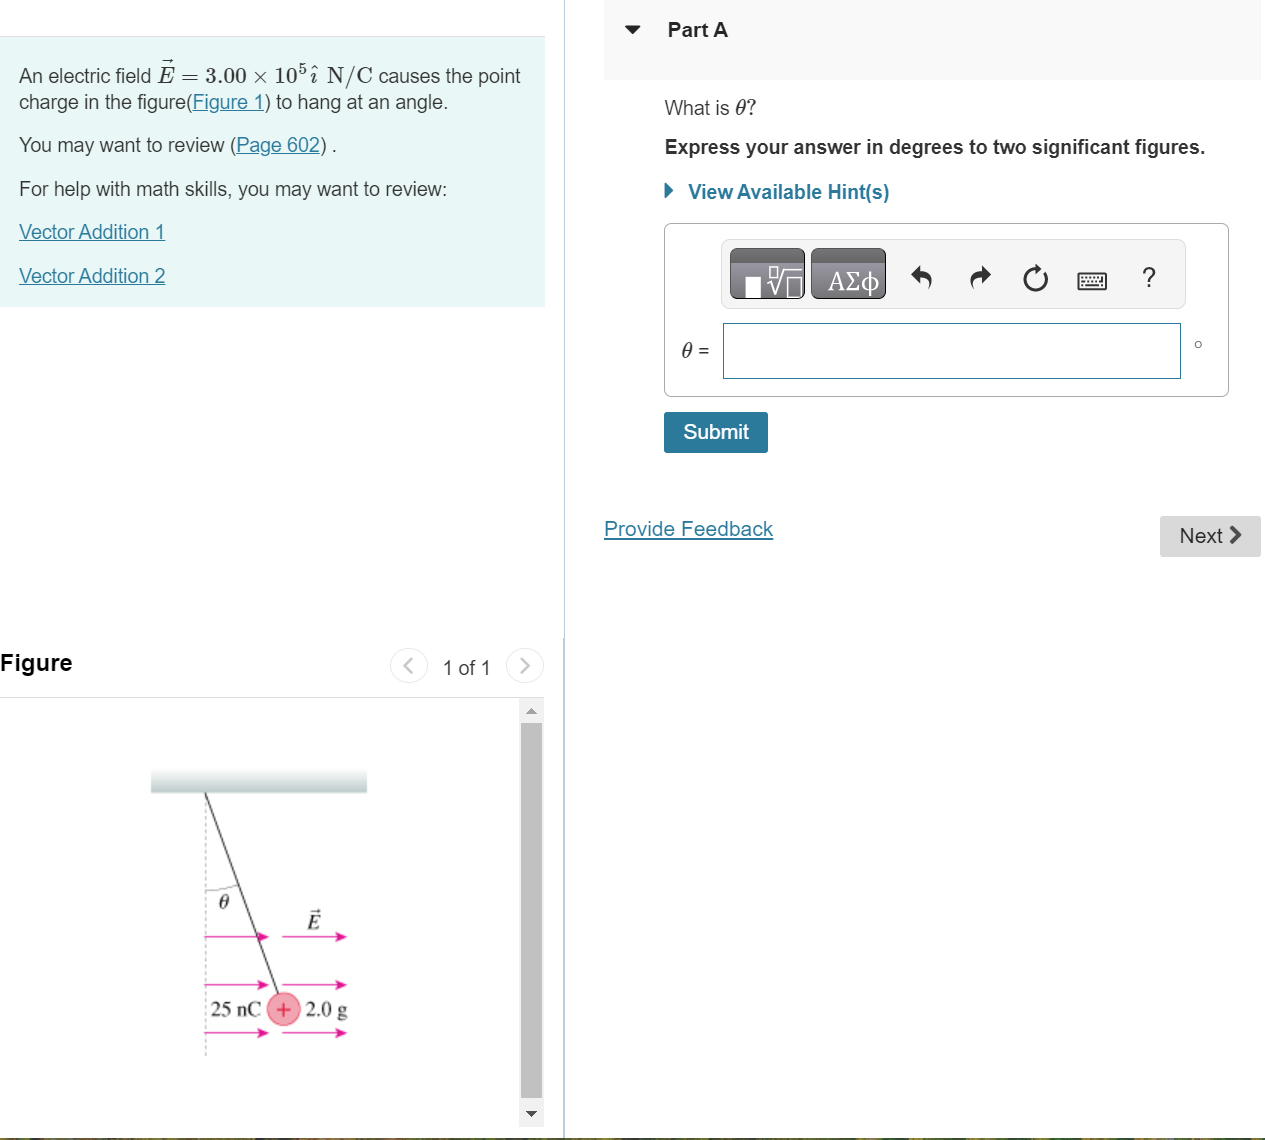1265x1140 pixels.
Task: Reset the answer with the refresh icon
Action: click(1035, 277)
